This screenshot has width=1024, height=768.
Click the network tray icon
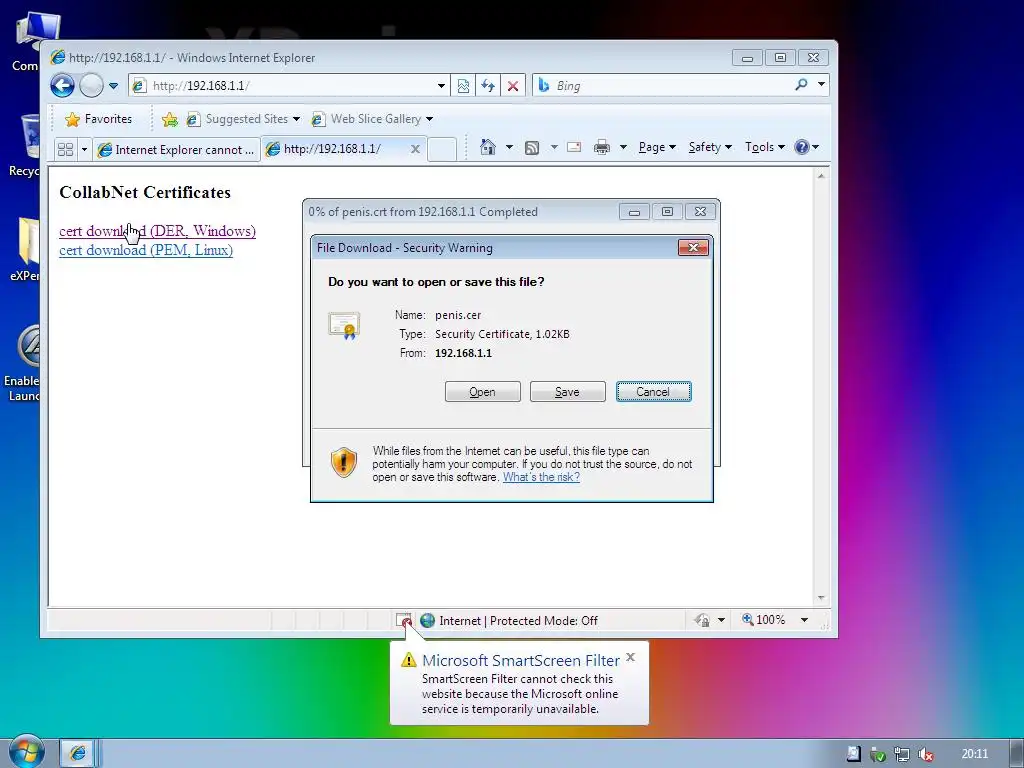pyautogui.click(x=902, y=754)
